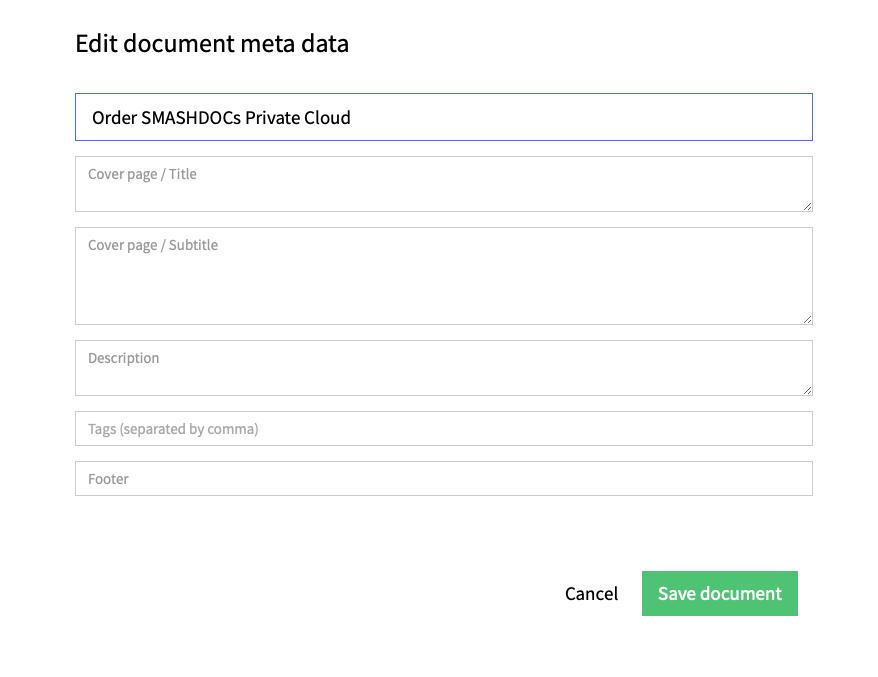
Task: Focus the document name field
Action: pyautogui.click(x=443, y=117)
